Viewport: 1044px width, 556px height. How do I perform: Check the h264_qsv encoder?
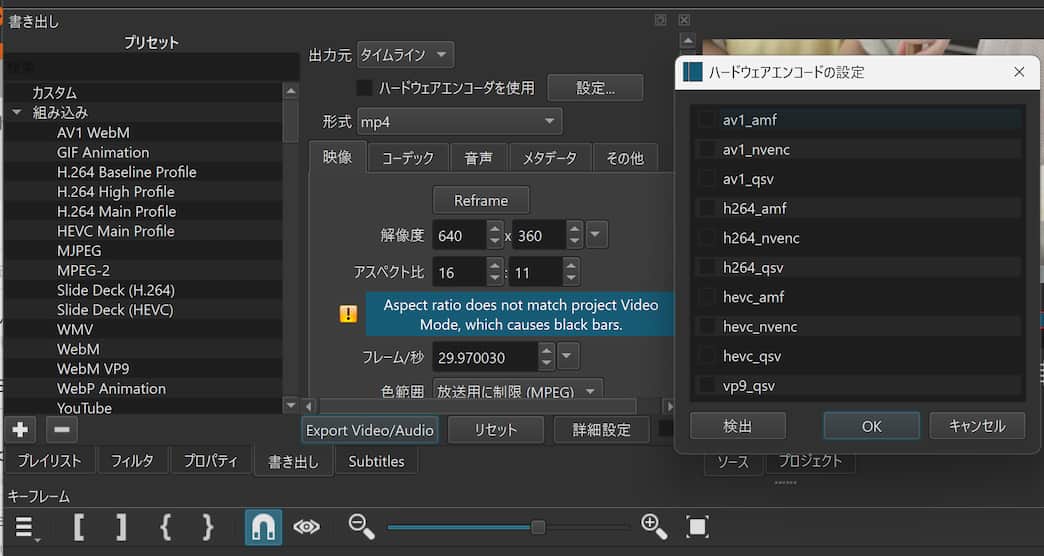706,268
